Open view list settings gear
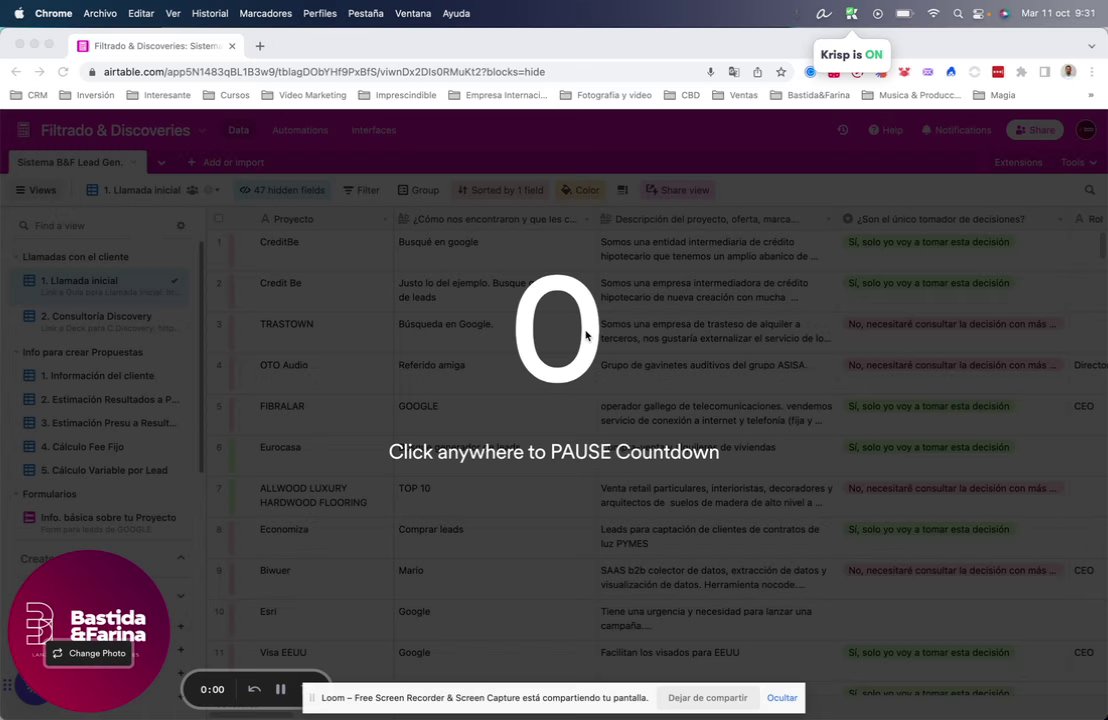Screen dimensions: 1108x720 [x=181, y=225]
